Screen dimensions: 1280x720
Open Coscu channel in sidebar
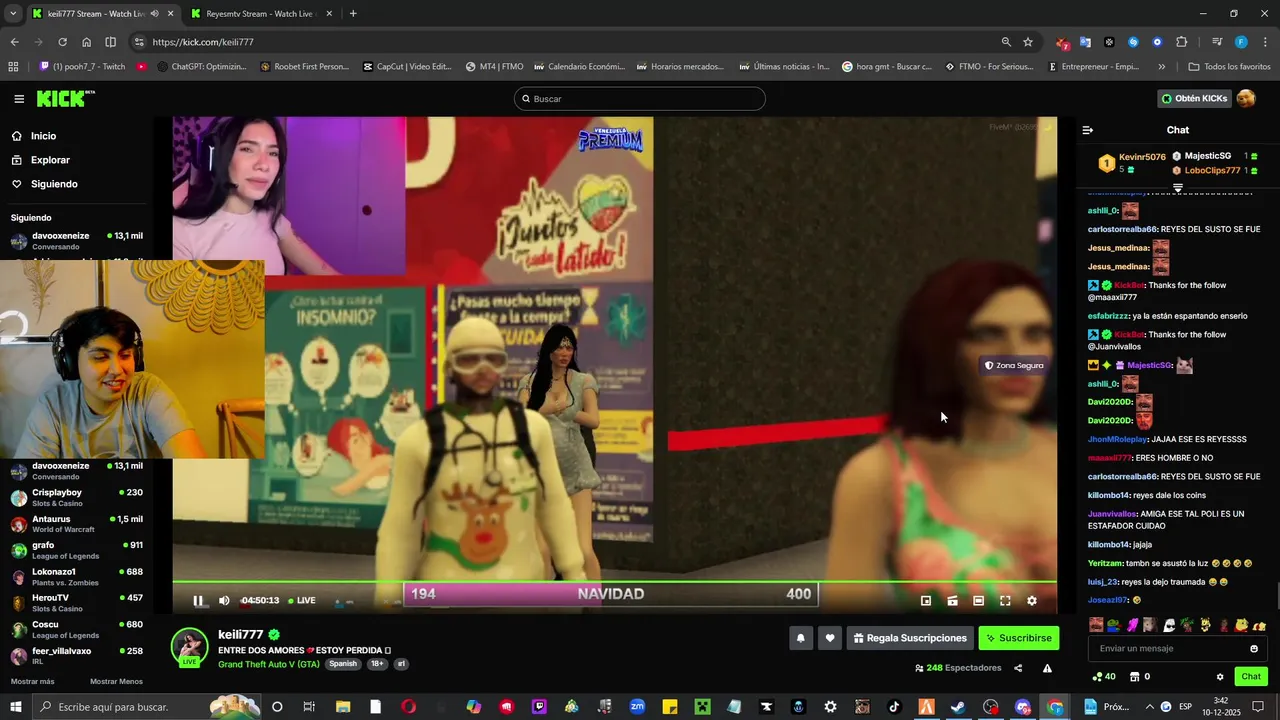point(77,629)
